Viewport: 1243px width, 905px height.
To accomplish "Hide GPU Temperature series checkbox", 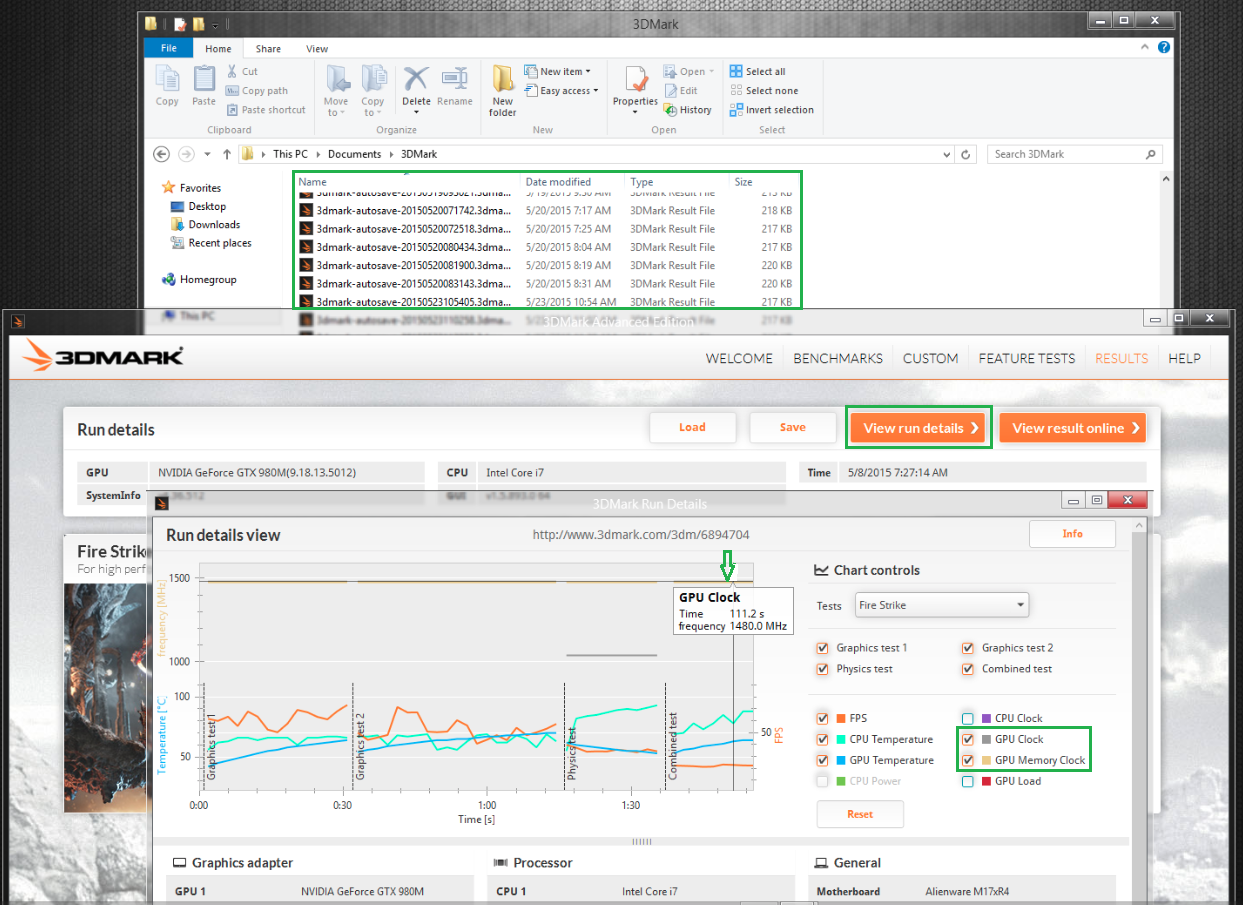I will pos(823,760).
